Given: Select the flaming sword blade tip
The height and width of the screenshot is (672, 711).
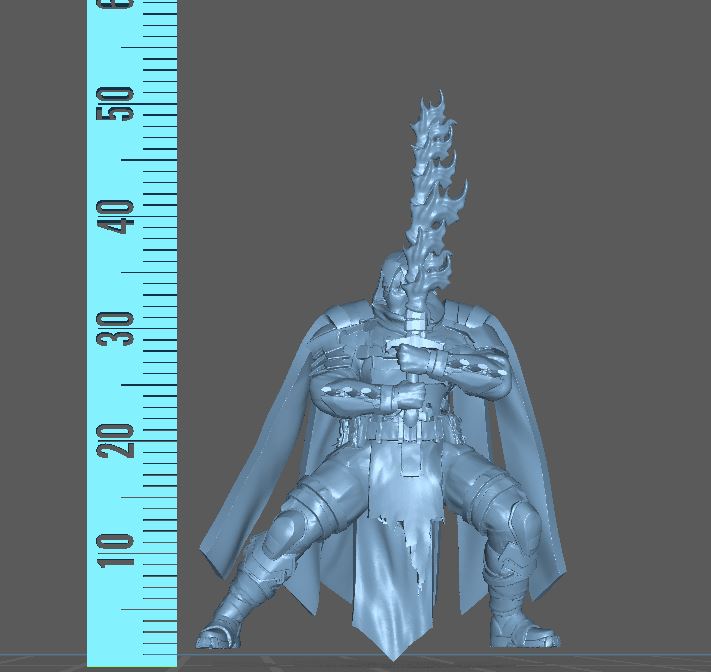Looking at the screenshot, I should coord(437,105).
